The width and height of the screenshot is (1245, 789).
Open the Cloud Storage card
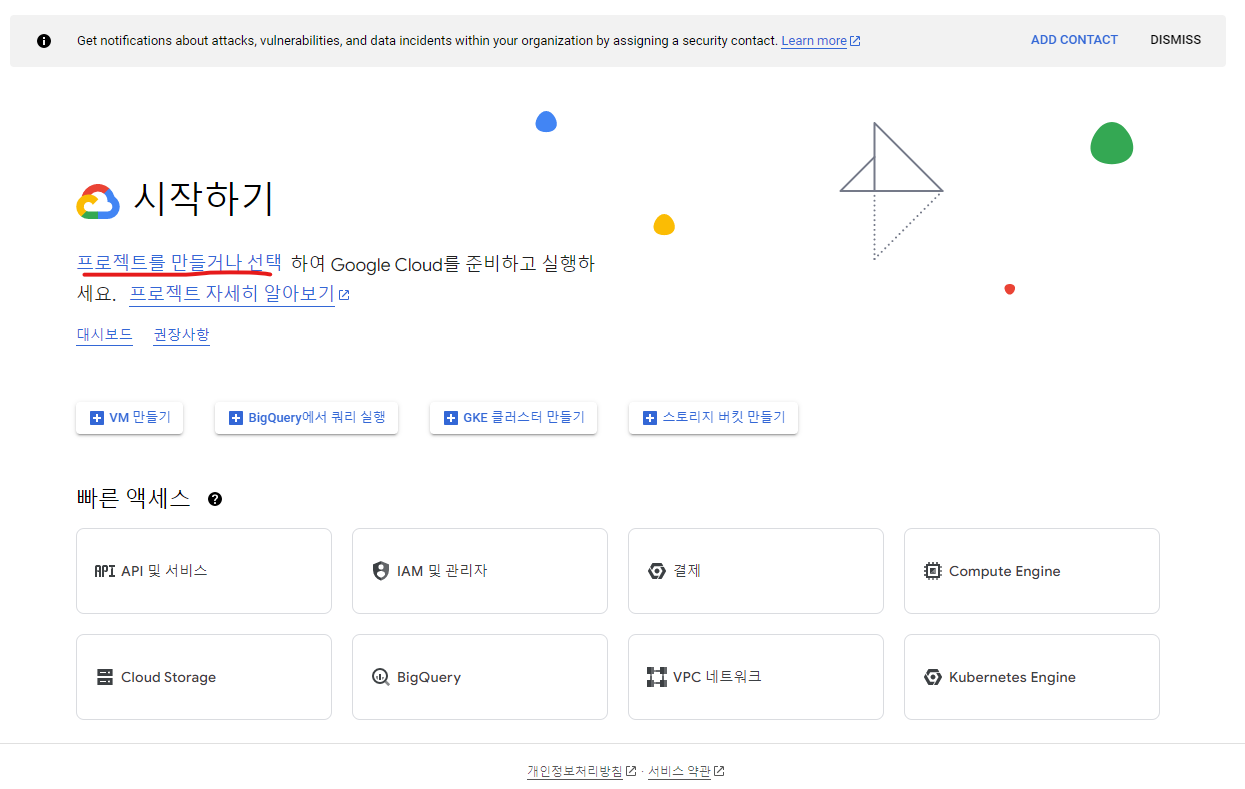tap(204, 677)
